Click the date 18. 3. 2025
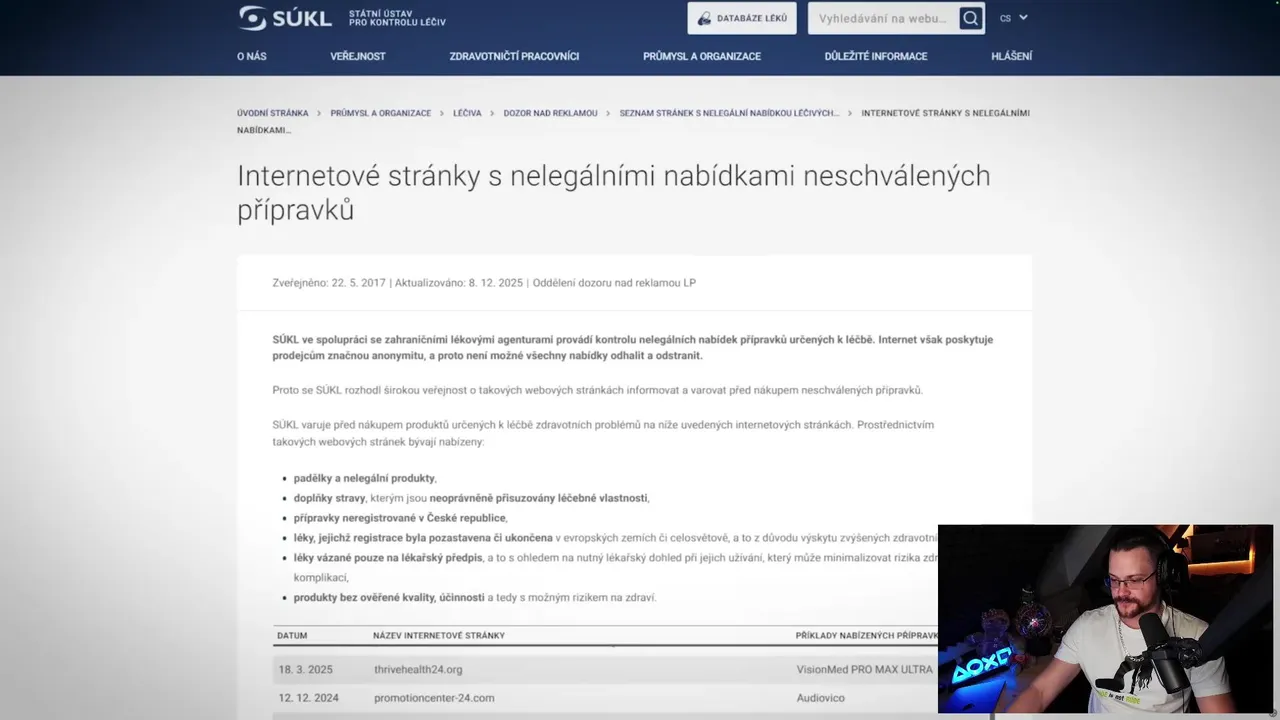 pyautogui.click(x=306, y=669)
